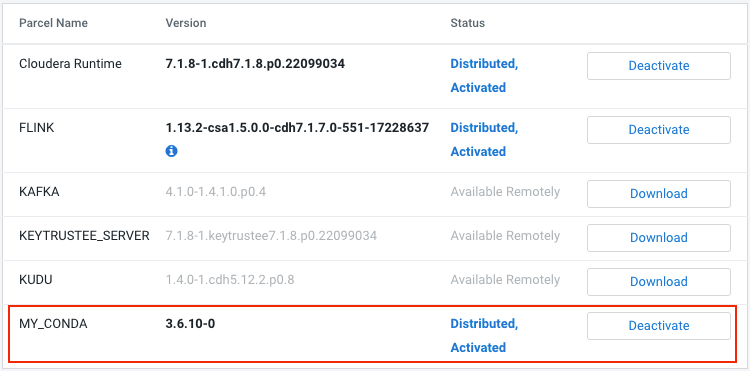
Task: Deactivate the FLINK parcel
Action: tap(659, 130)
